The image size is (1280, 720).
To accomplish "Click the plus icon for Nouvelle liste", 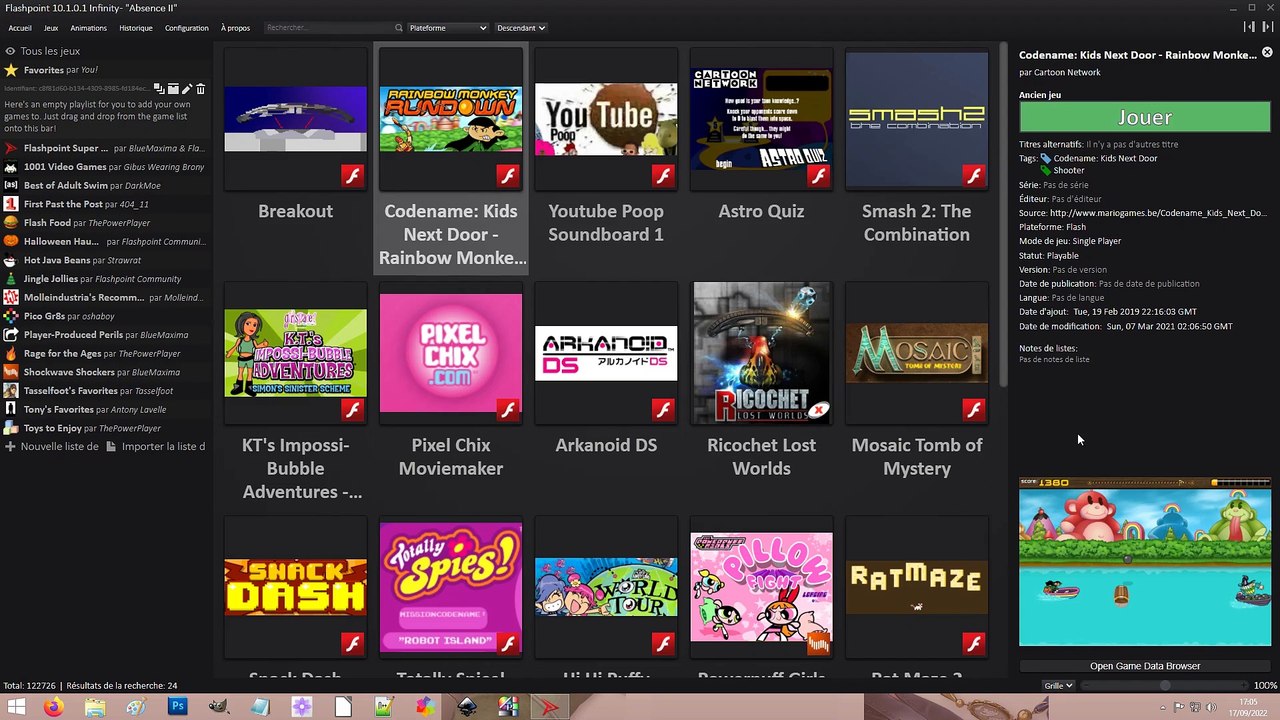I will click(x=10, y=447).
